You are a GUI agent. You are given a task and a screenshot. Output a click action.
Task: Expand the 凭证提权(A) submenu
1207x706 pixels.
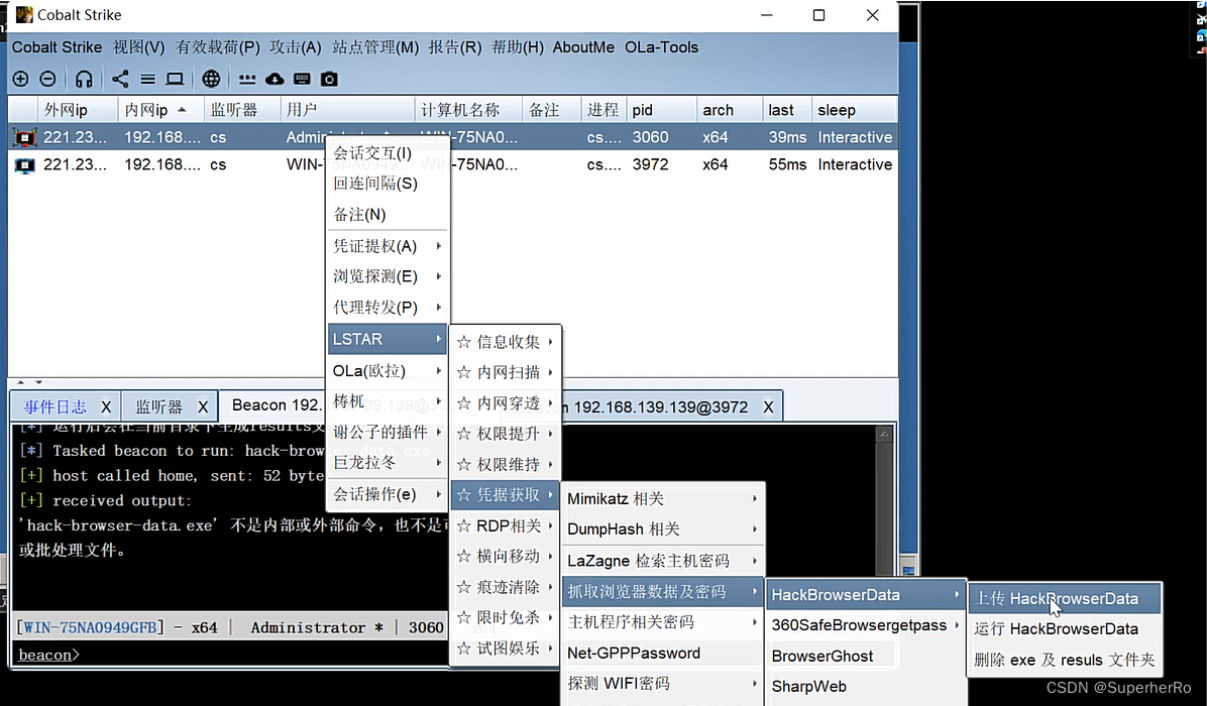pos(387,246)
